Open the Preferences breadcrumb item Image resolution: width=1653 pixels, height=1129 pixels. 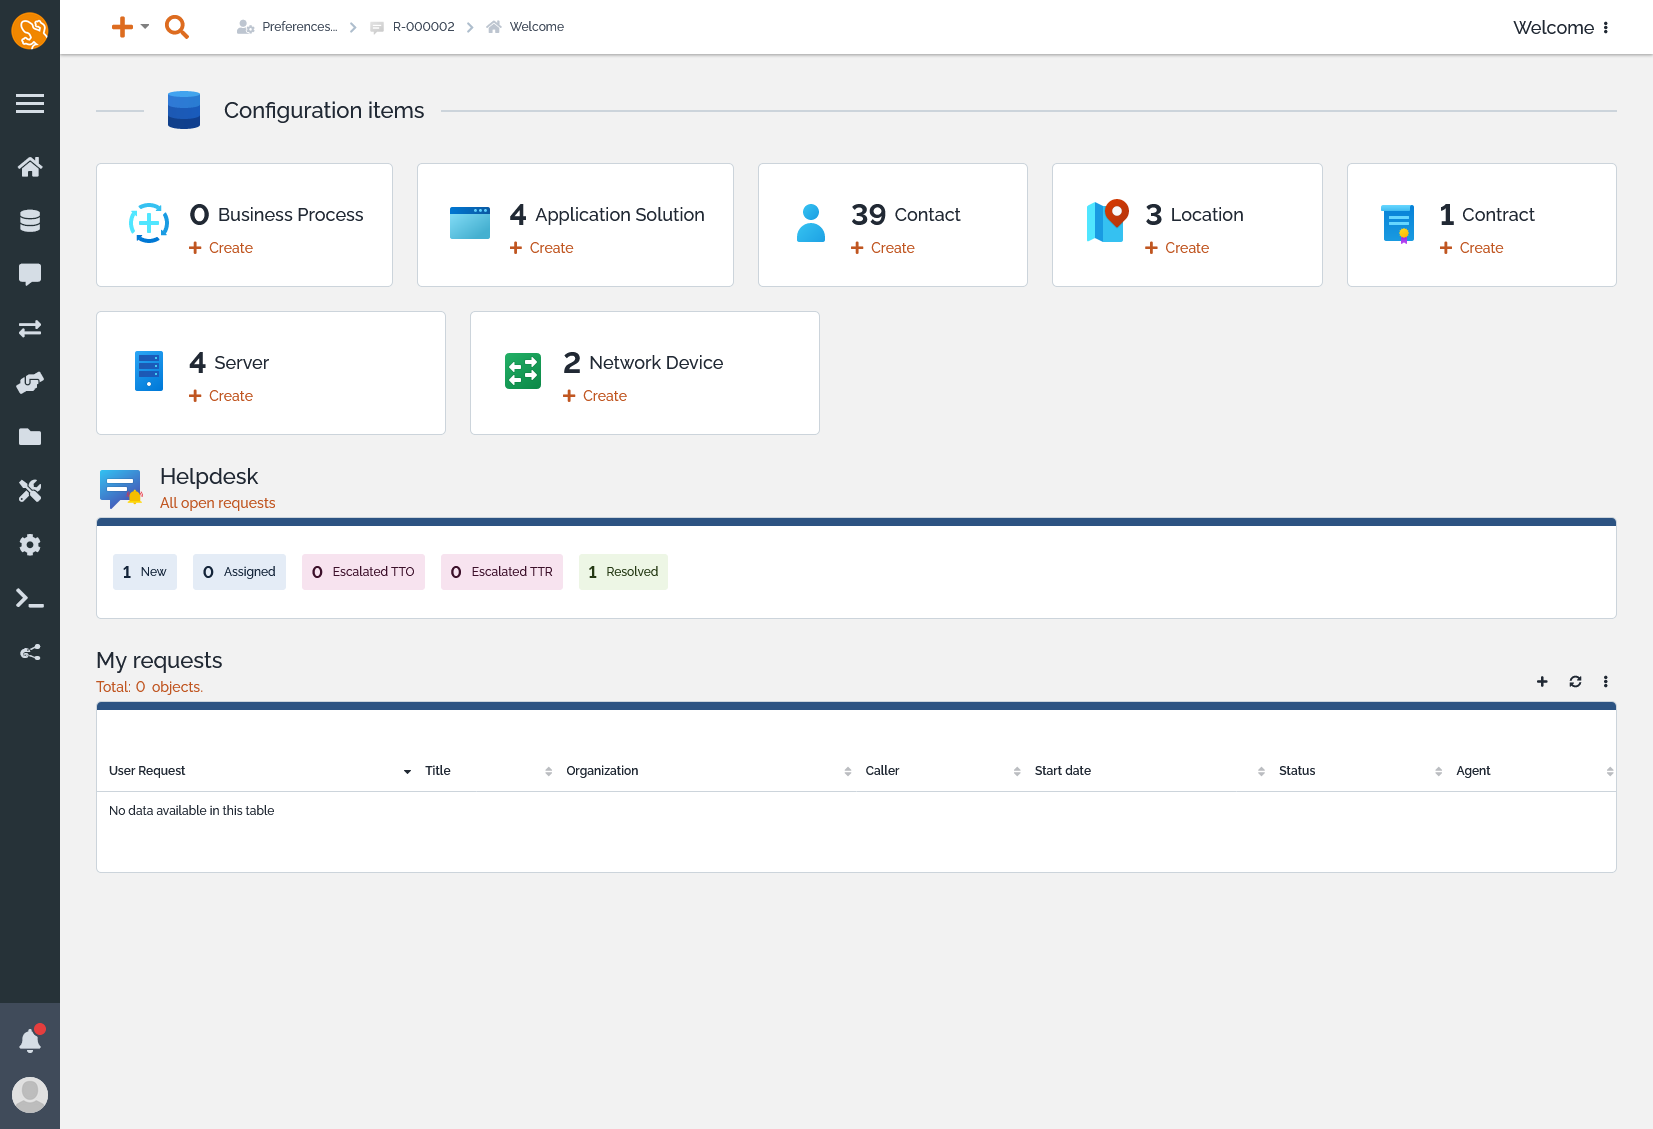coord(299,27)
